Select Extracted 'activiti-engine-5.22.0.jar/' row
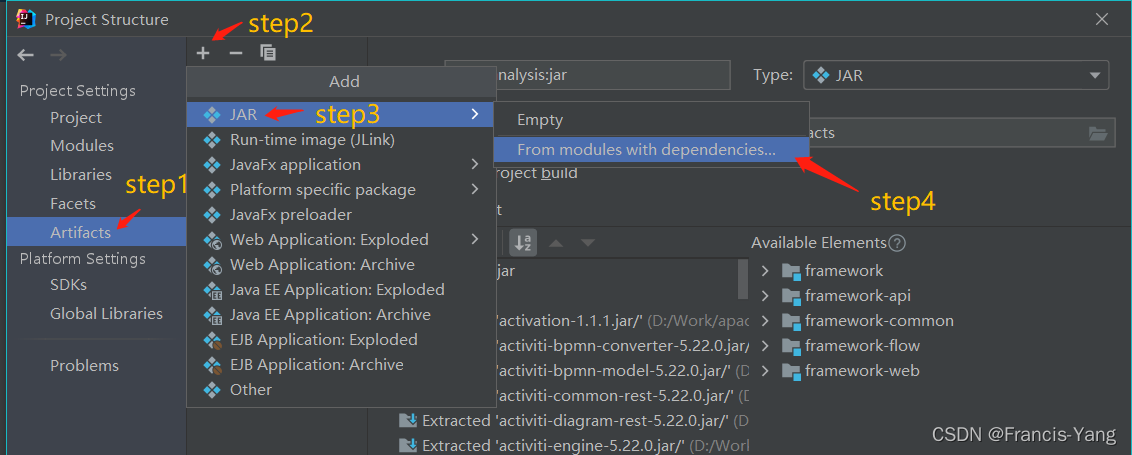 [574, 446]
